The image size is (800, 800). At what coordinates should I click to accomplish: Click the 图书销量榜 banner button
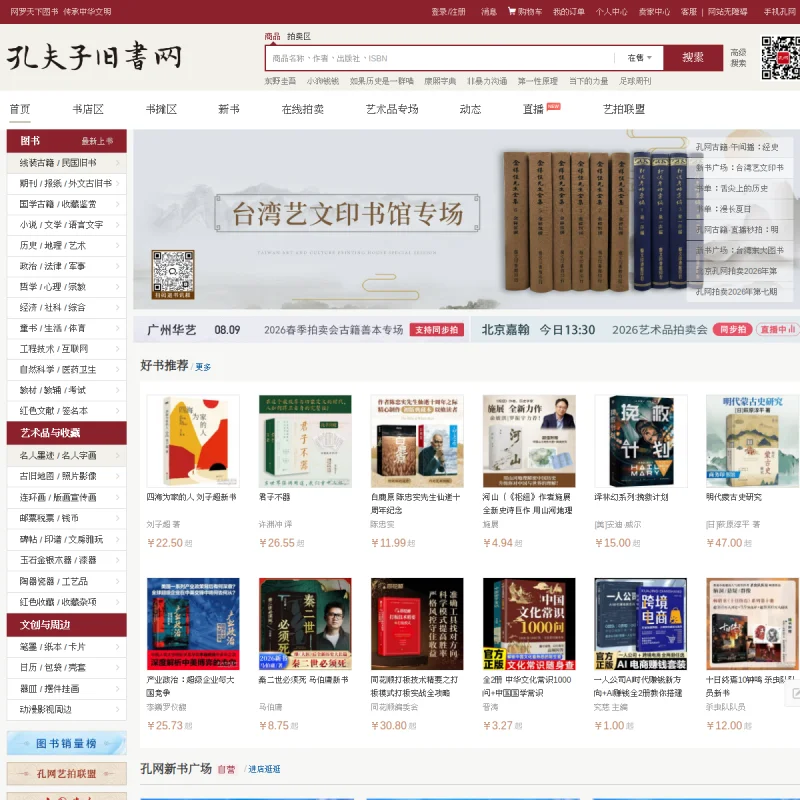click(66, 743)
